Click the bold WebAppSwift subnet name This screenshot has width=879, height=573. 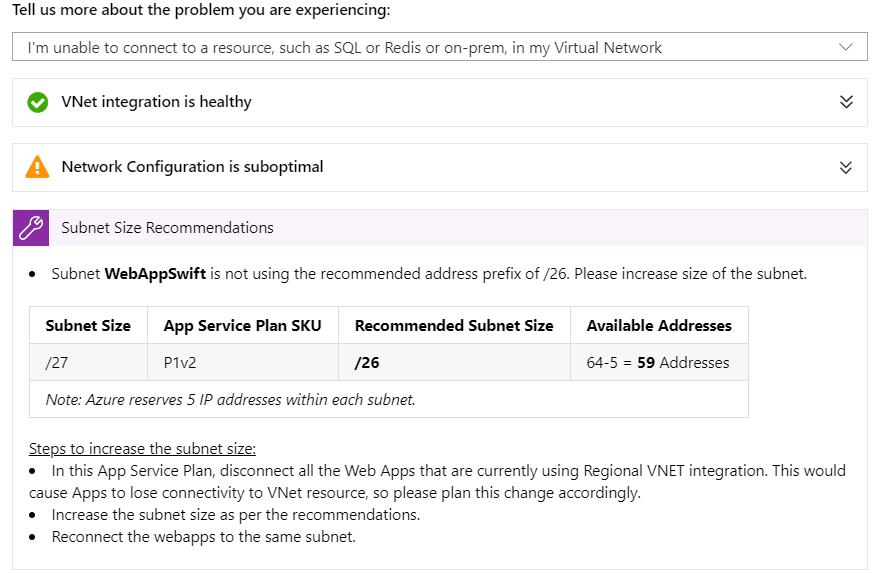click(x=155, y=274)
